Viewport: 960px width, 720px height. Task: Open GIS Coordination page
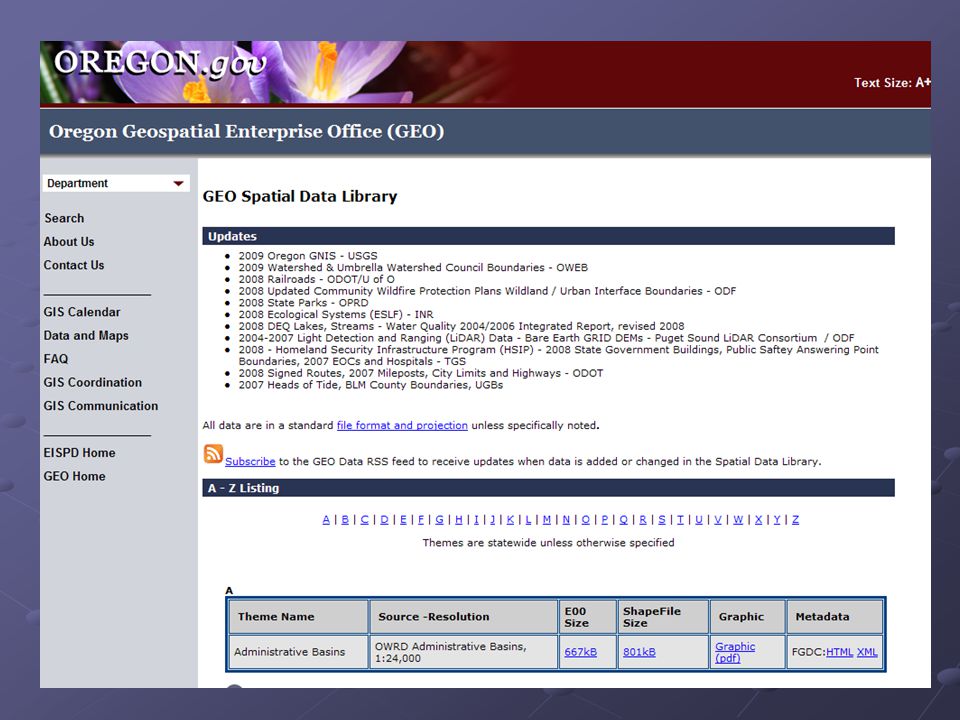pyautogui.click(x=92, y=382)
